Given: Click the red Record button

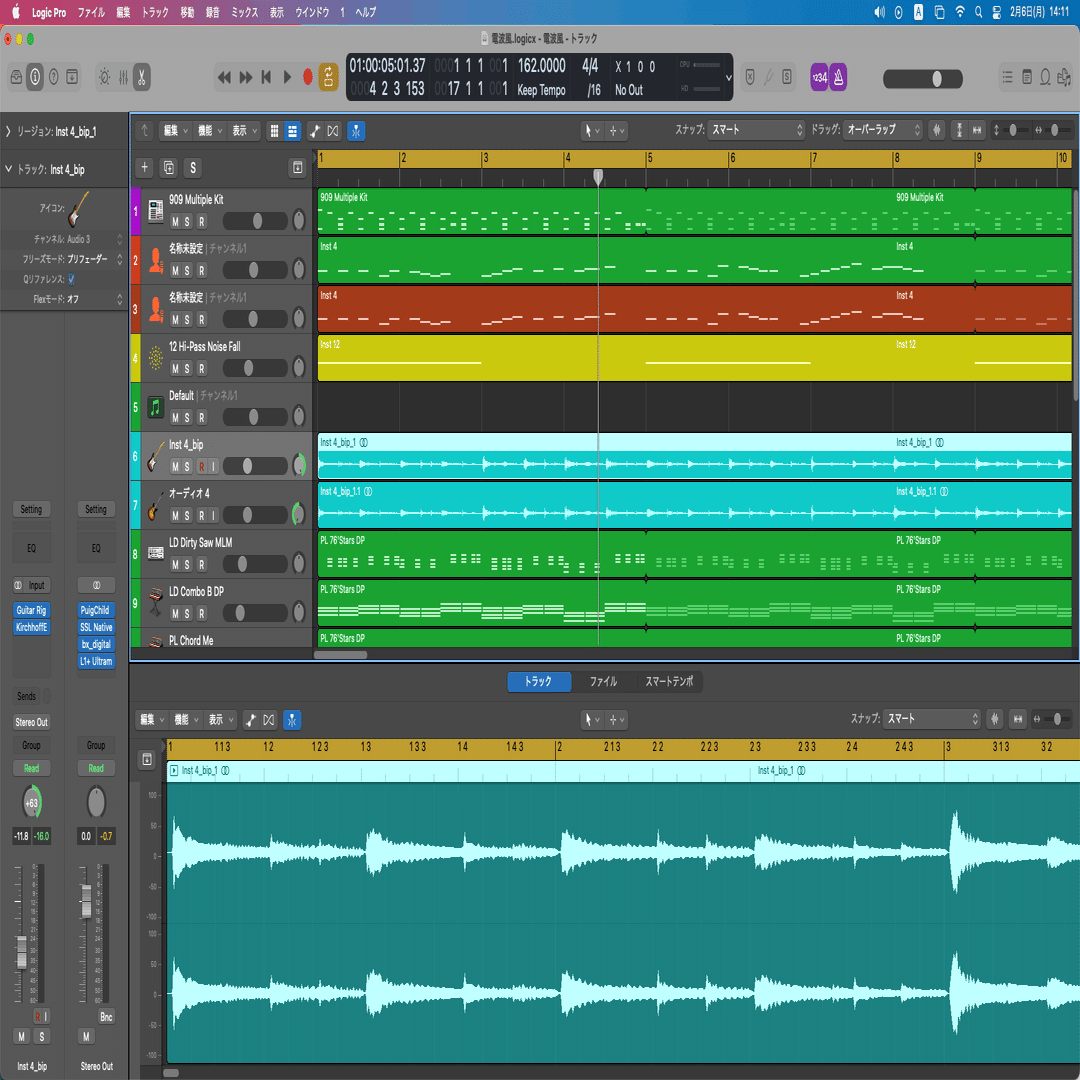Looking at the screenshot, I should (308, 77).
